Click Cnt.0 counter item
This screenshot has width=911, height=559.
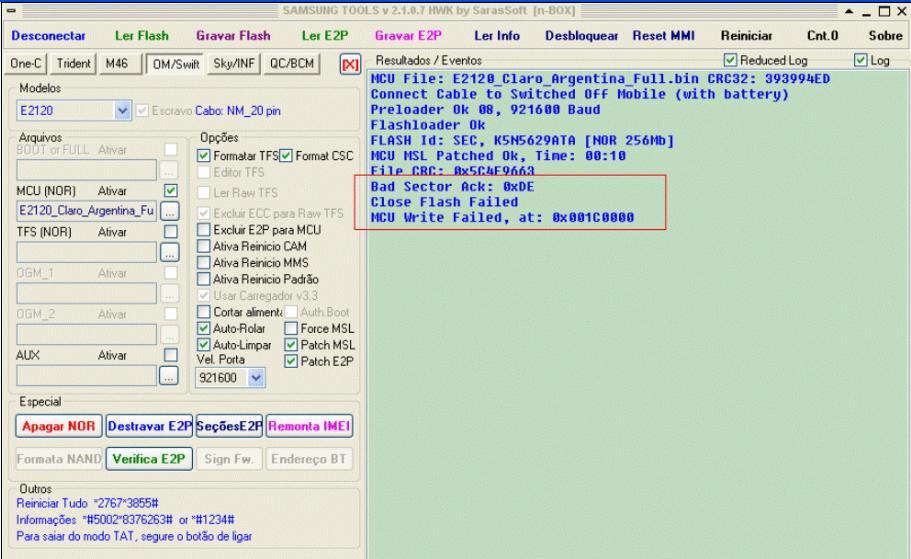(x=822, y=35)
